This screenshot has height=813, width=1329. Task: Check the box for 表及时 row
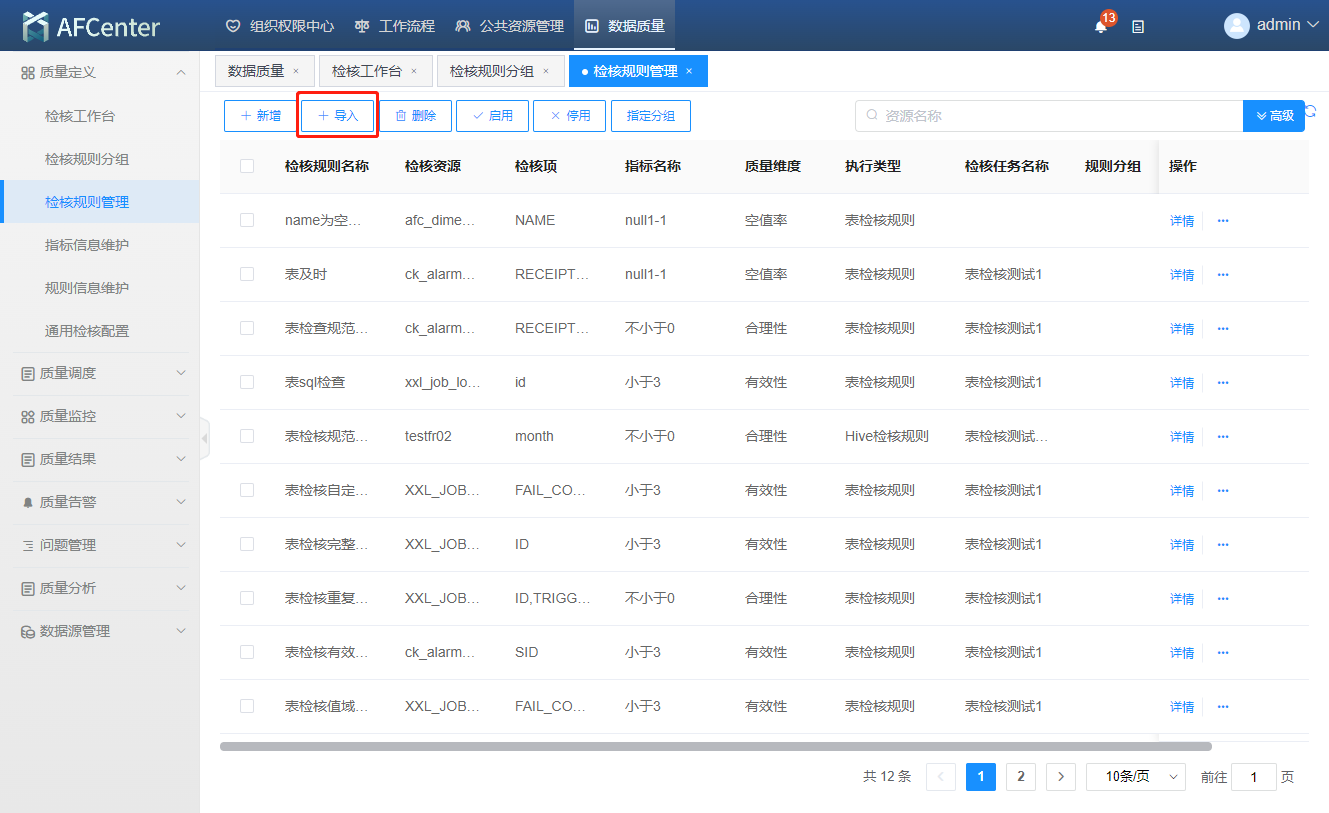click(x=247, y=274)
